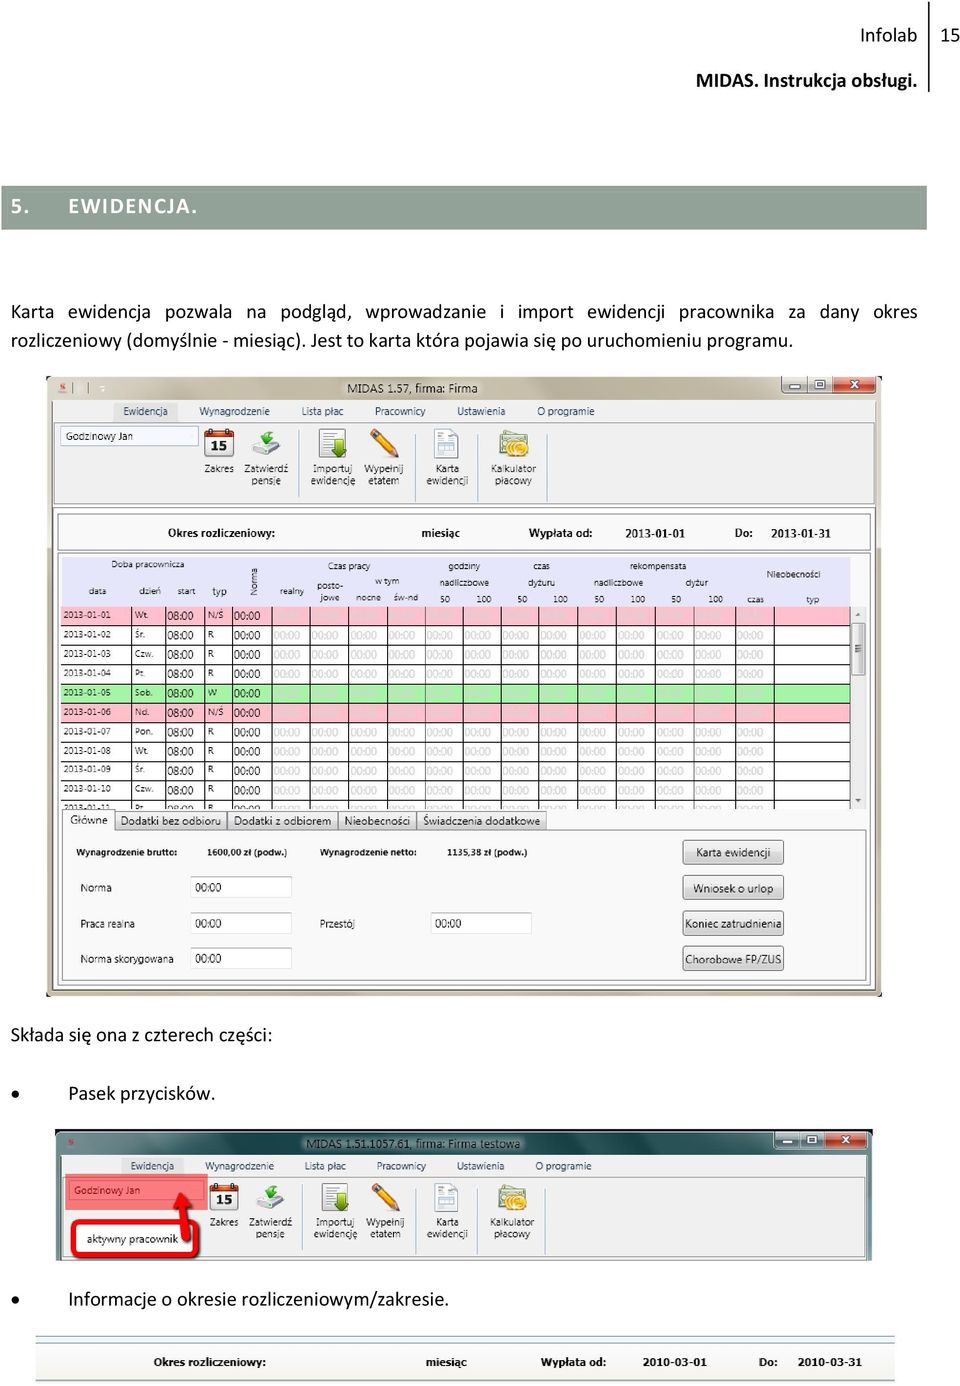
Task: Open the O programie menu in the MIDAS 1.57 window
Action: click(566, 411)
